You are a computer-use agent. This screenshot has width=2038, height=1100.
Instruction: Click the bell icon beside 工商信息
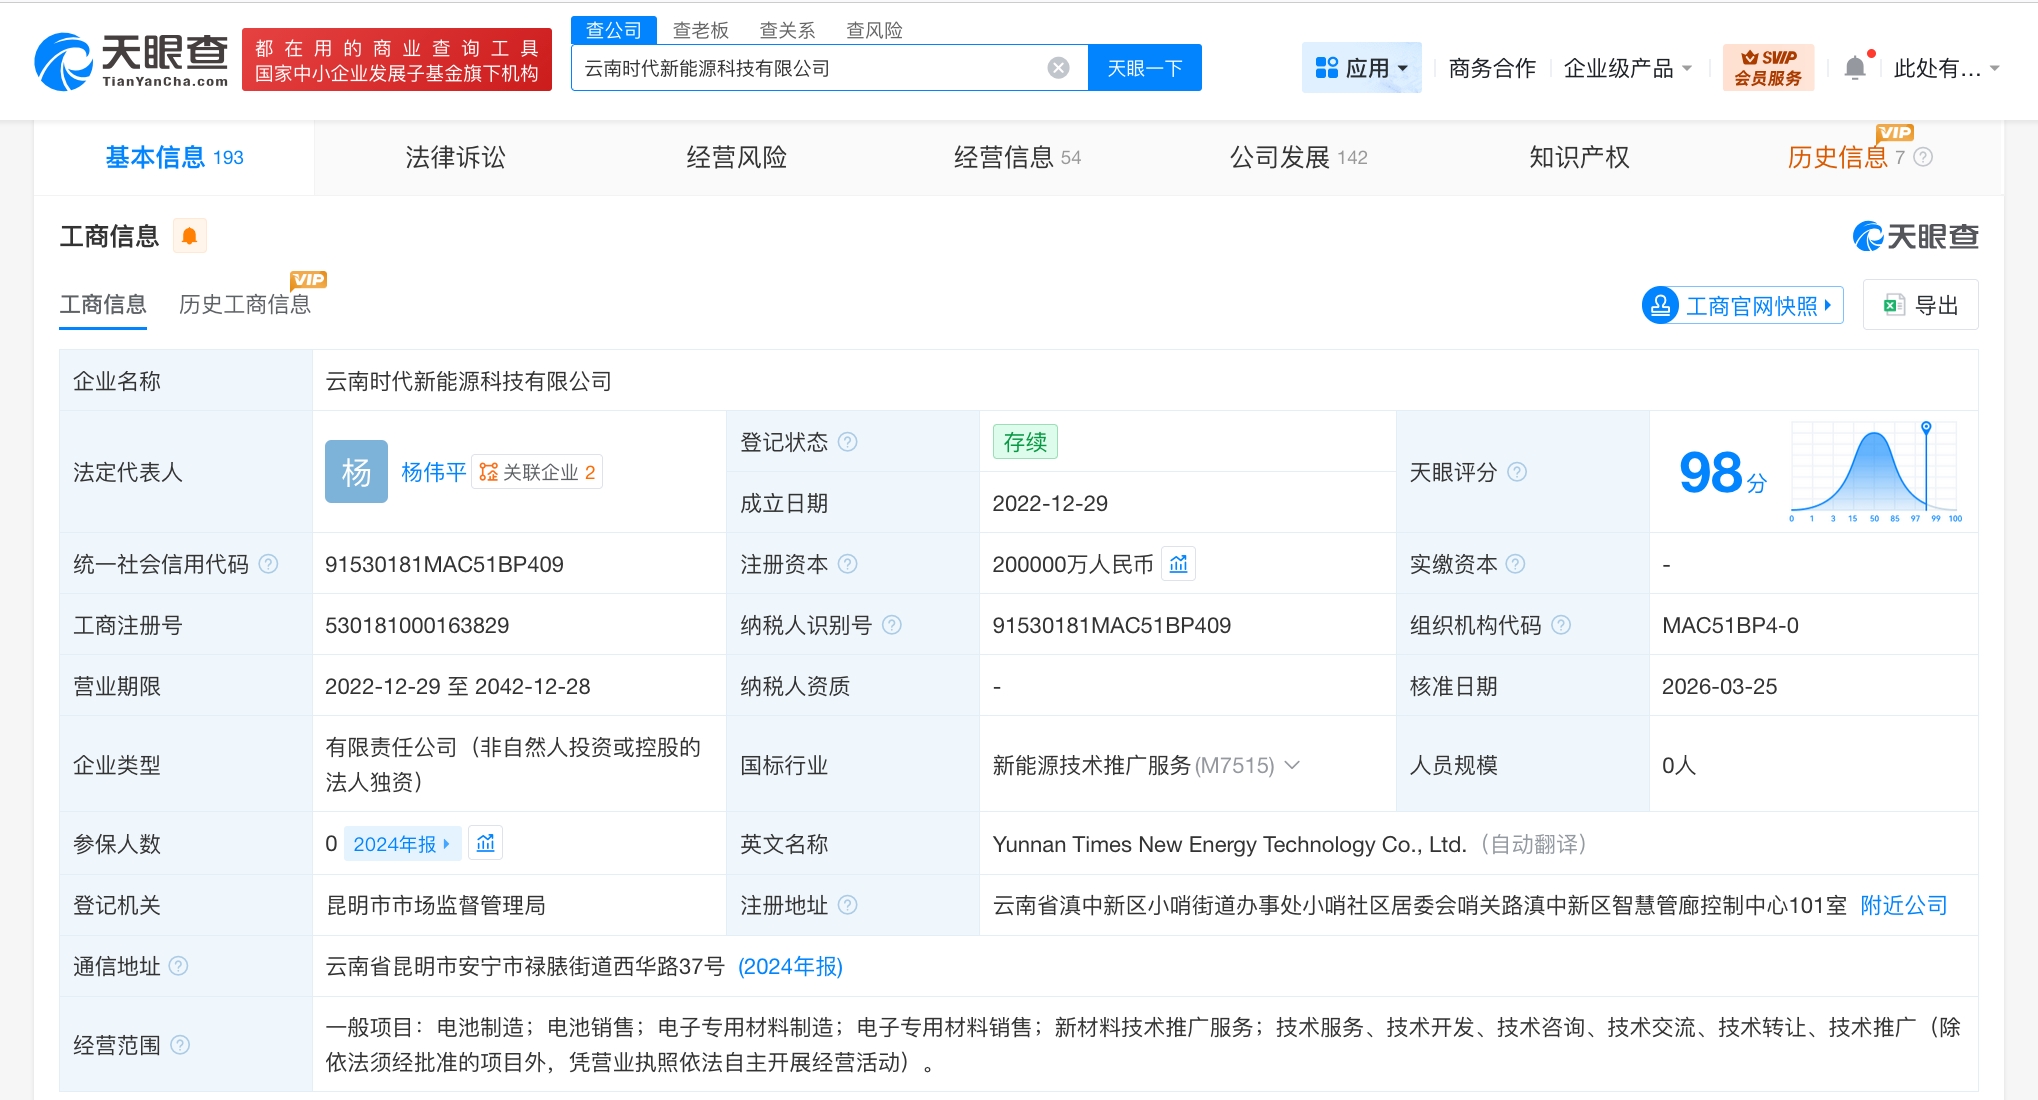click(x=190, y=235)
